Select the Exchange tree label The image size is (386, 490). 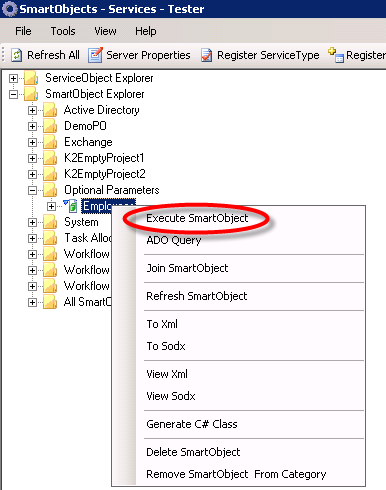click(88, 142)
